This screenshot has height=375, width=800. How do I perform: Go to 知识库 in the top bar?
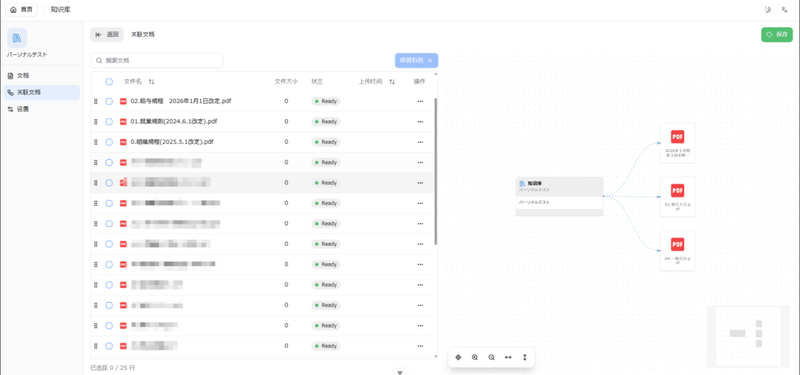[x=60, y=10]
